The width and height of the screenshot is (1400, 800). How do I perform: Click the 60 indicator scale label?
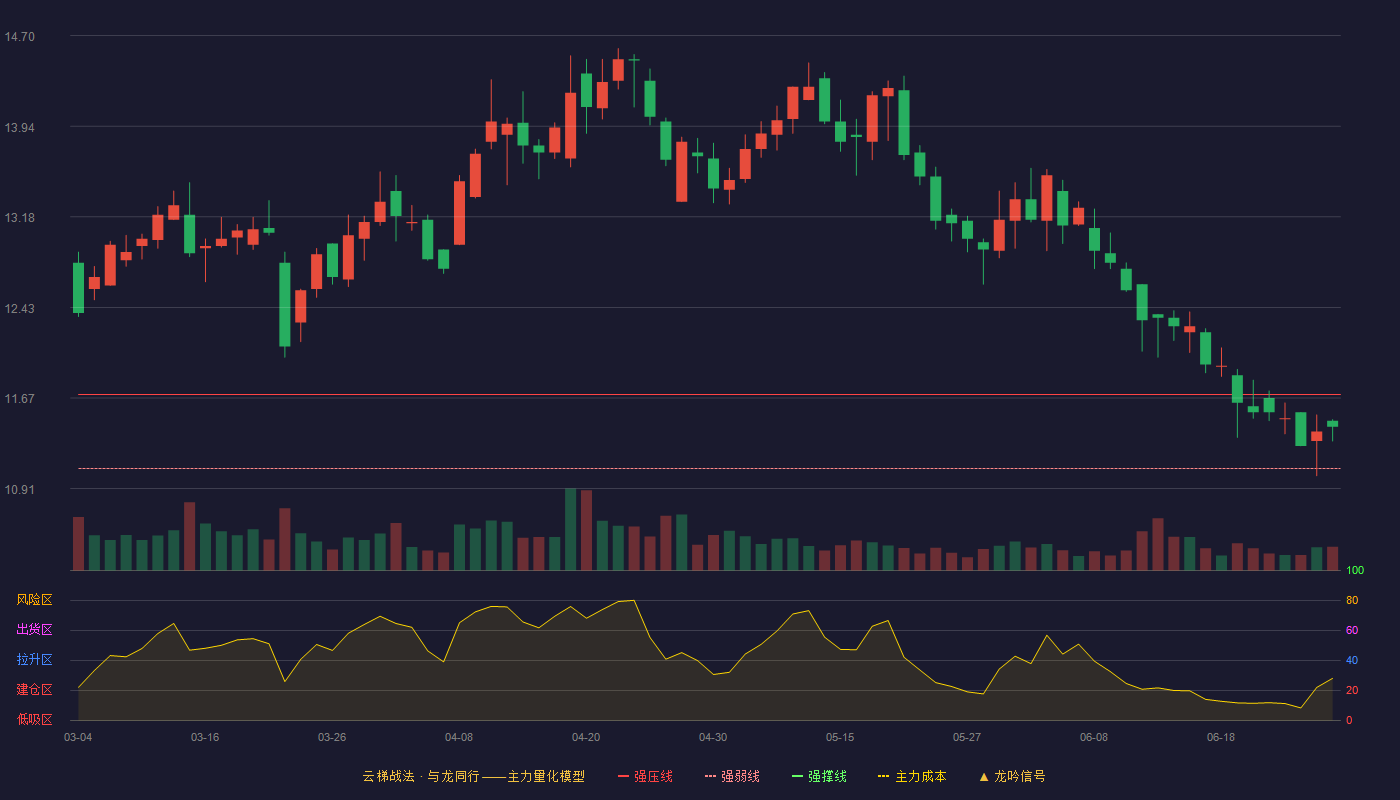tap(1352, 631)
